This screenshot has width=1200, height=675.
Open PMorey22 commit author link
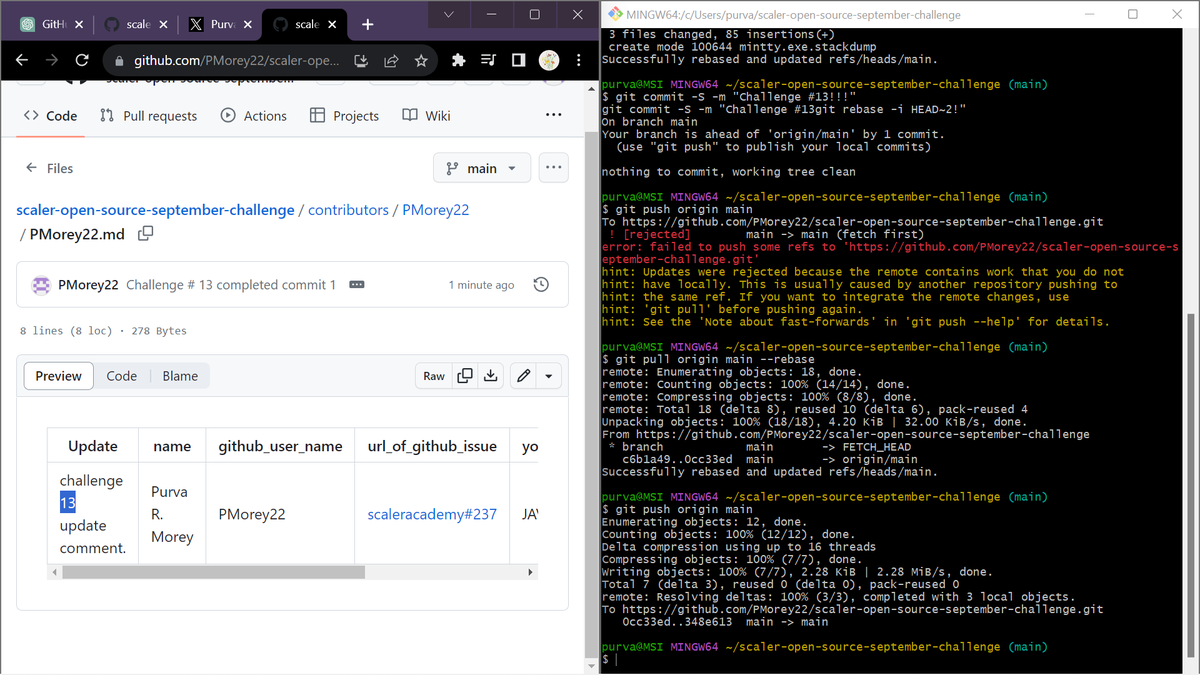point(89,285)
